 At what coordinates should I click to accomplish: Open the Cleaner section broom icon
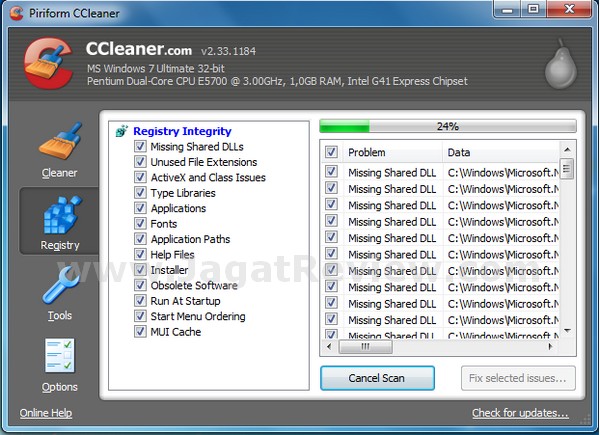[60, 141]
